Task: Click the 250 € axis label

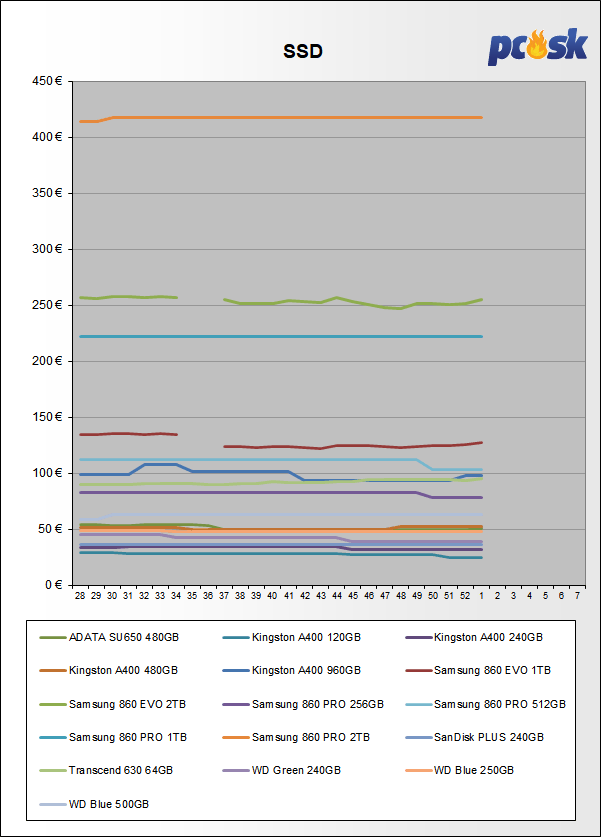Action: 47,305
